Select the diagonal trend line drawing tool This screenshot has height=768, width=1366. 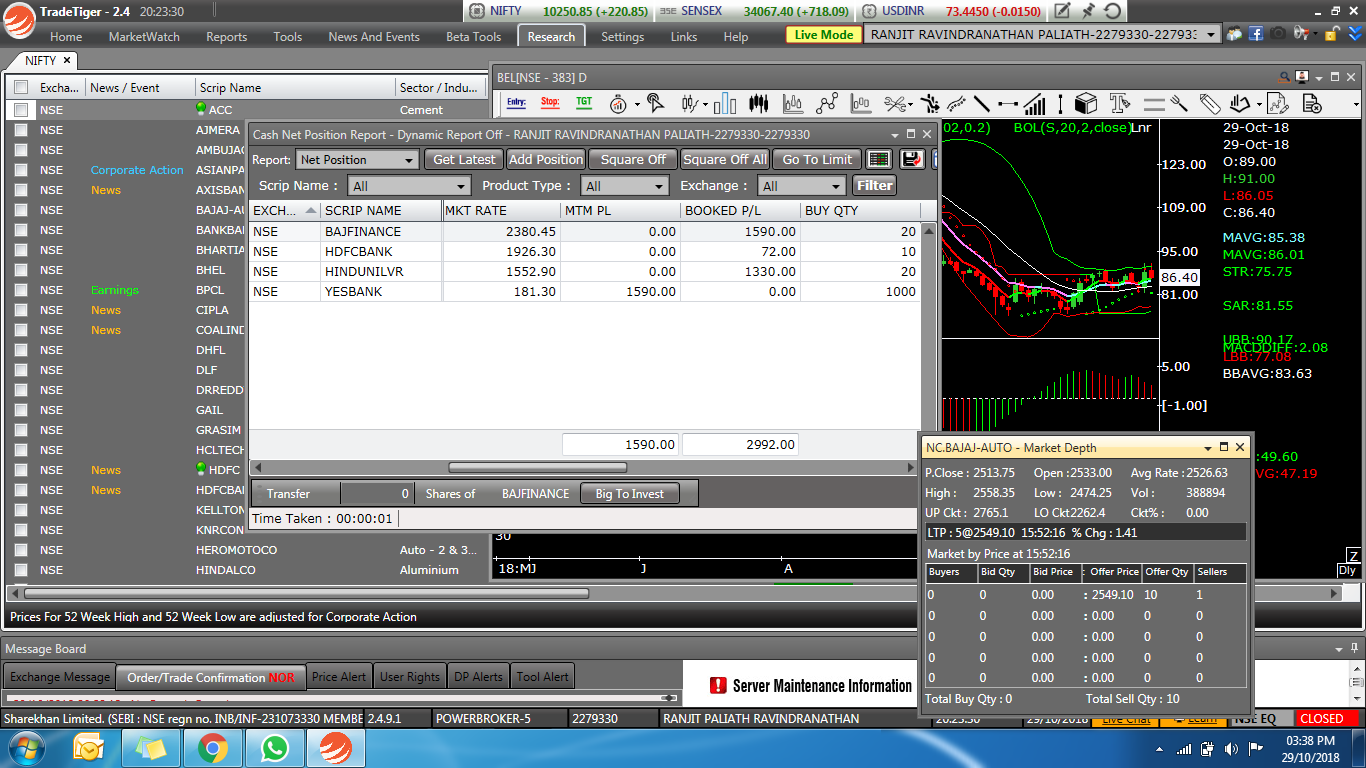coord(982,103)
